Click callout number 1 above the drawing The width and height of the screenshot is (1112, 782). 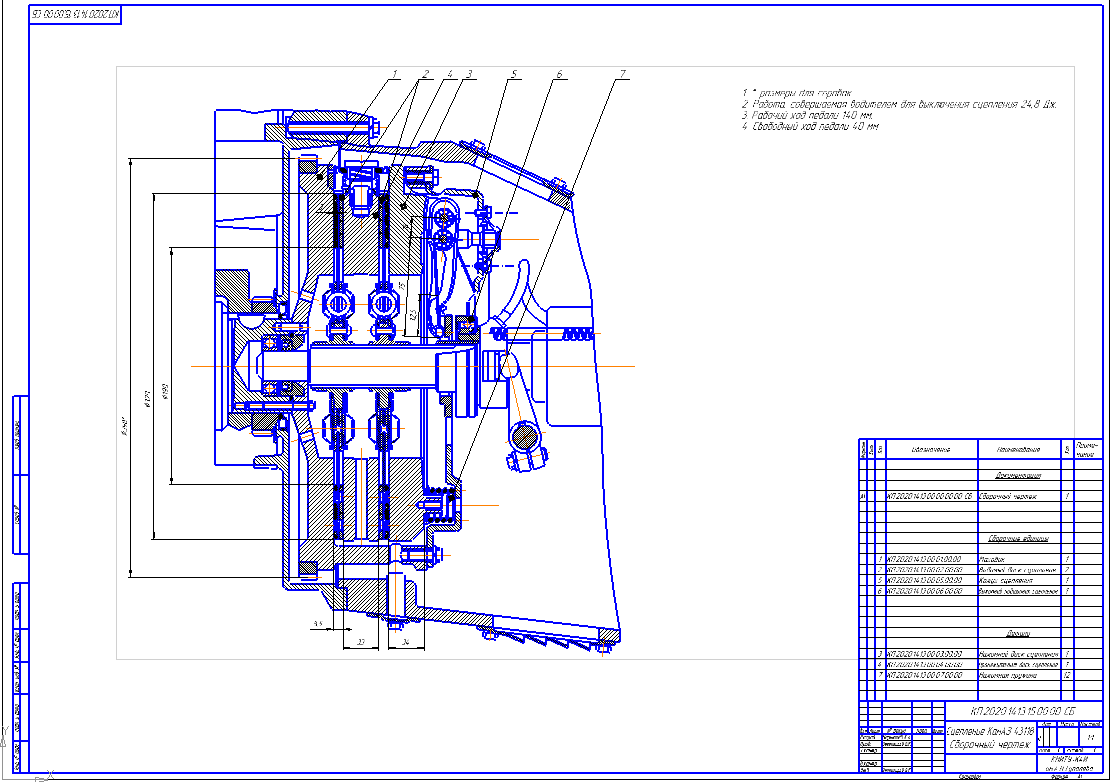[394, 74]
